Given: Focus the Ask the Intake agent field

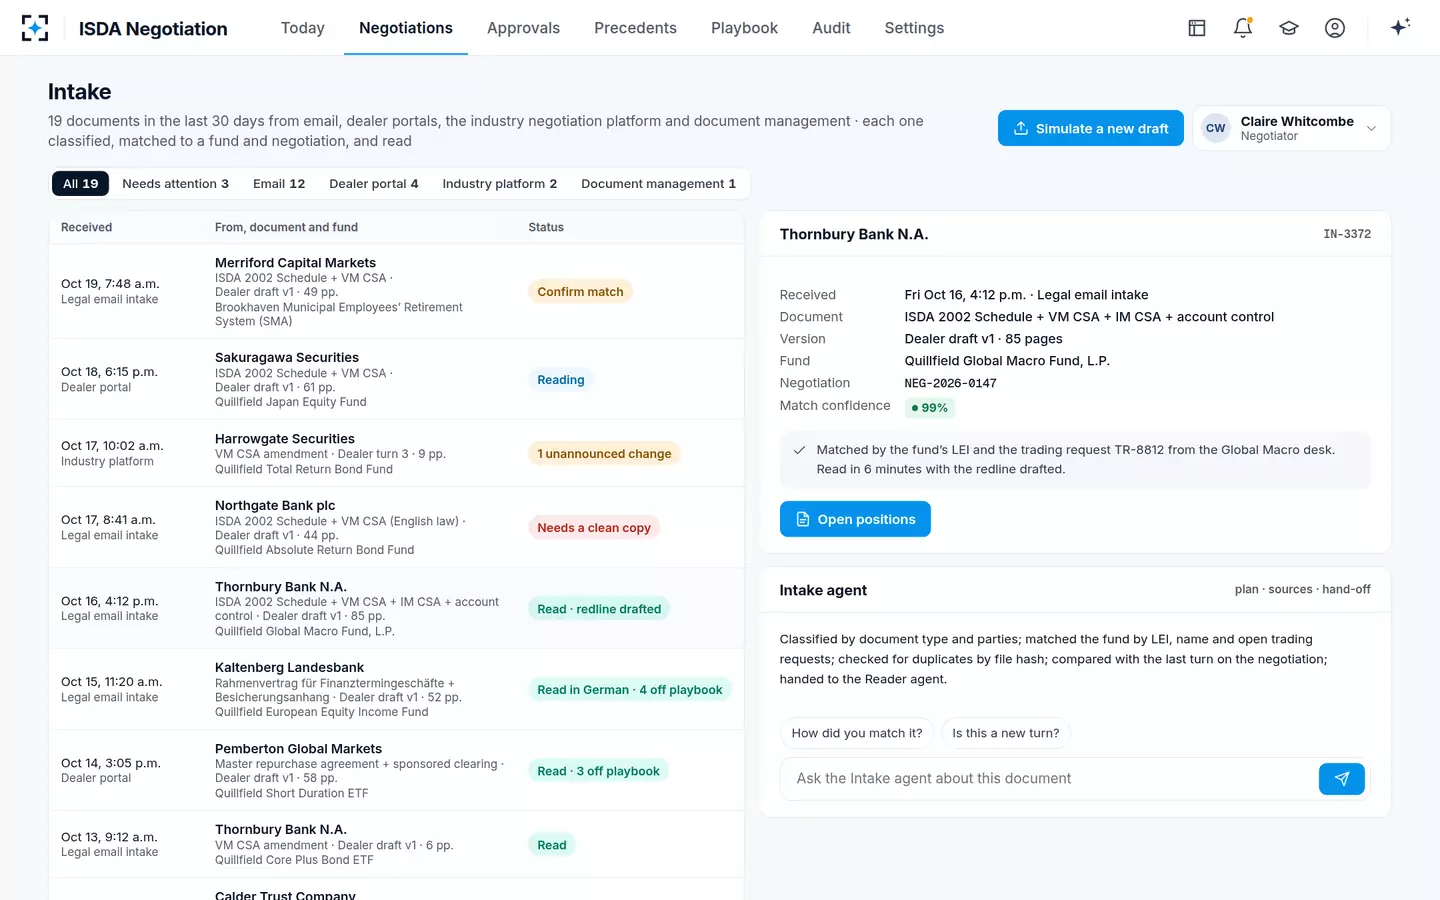Looking at the screenshot, I should coord(1048,778).
